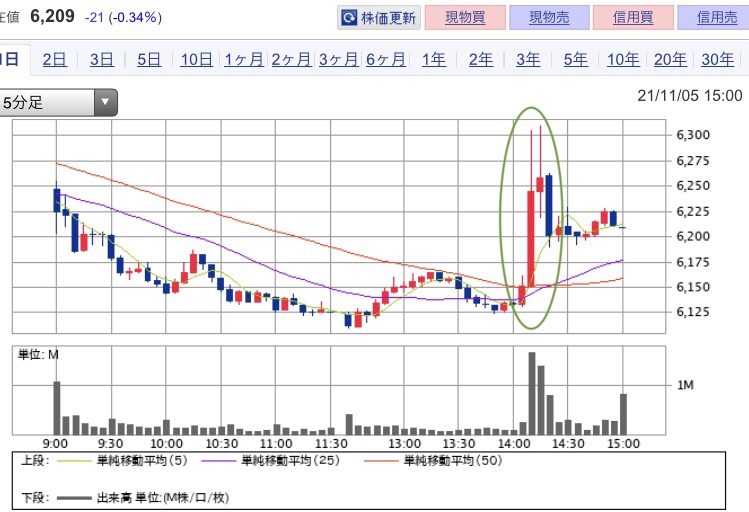This screenshot has width=749, height=512.
Task: Open the 1年 chart period
Action: tap(433, 60)
